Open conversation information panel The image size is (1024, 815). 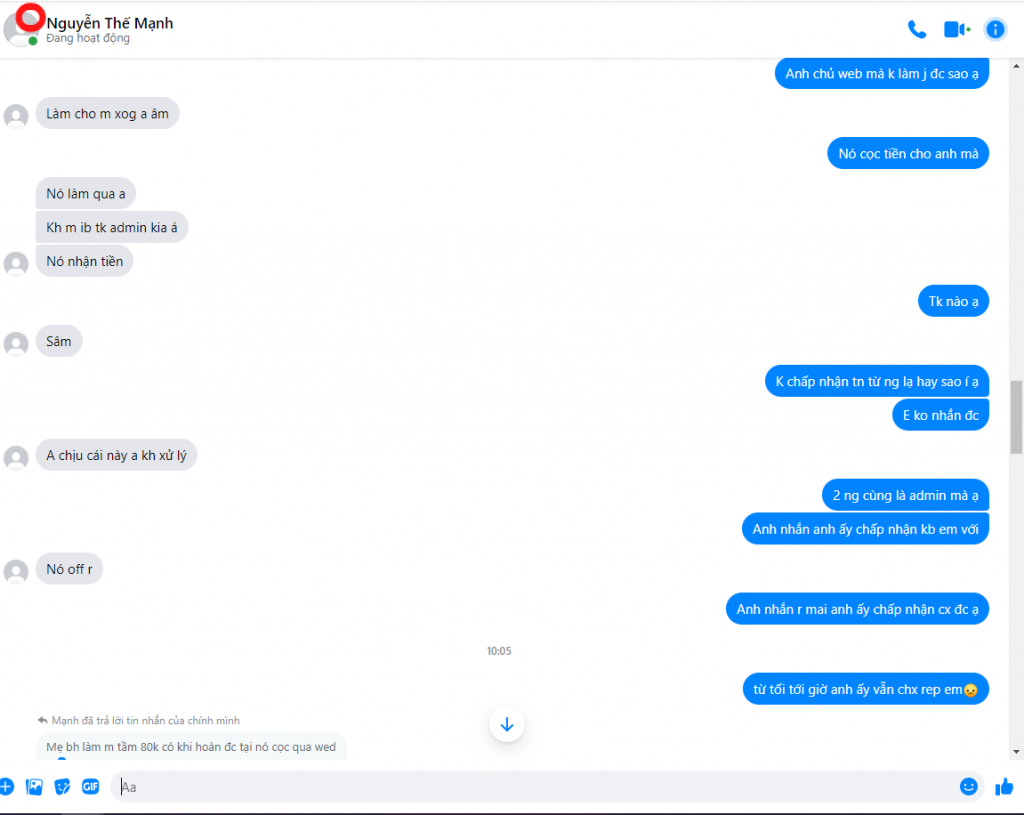click(x=995, y=29)
